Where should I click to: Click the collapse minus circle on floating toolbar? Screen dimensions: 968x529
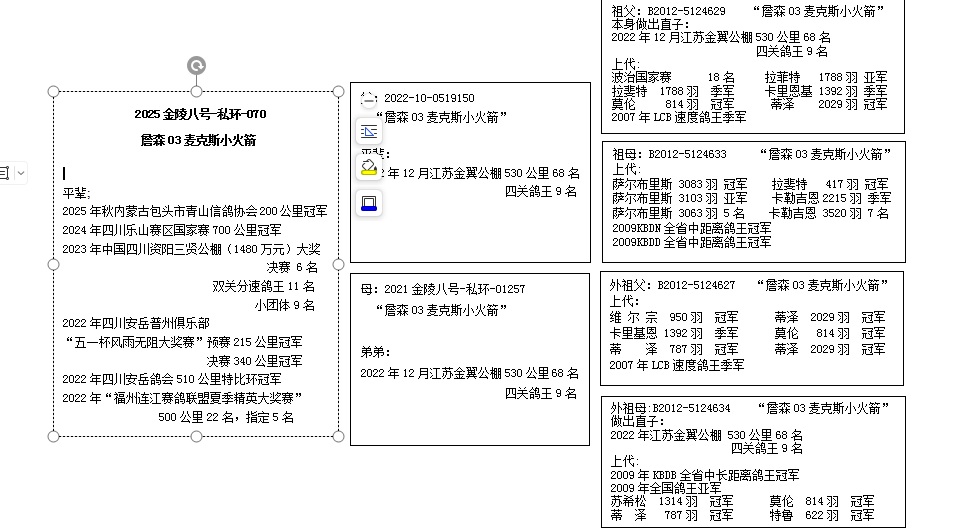point(368,97)
